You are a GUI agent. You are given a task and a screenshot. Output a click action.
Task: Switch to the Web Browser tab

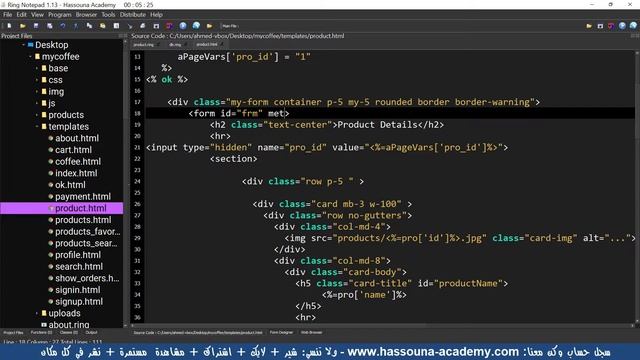click(x=311, y=333)
